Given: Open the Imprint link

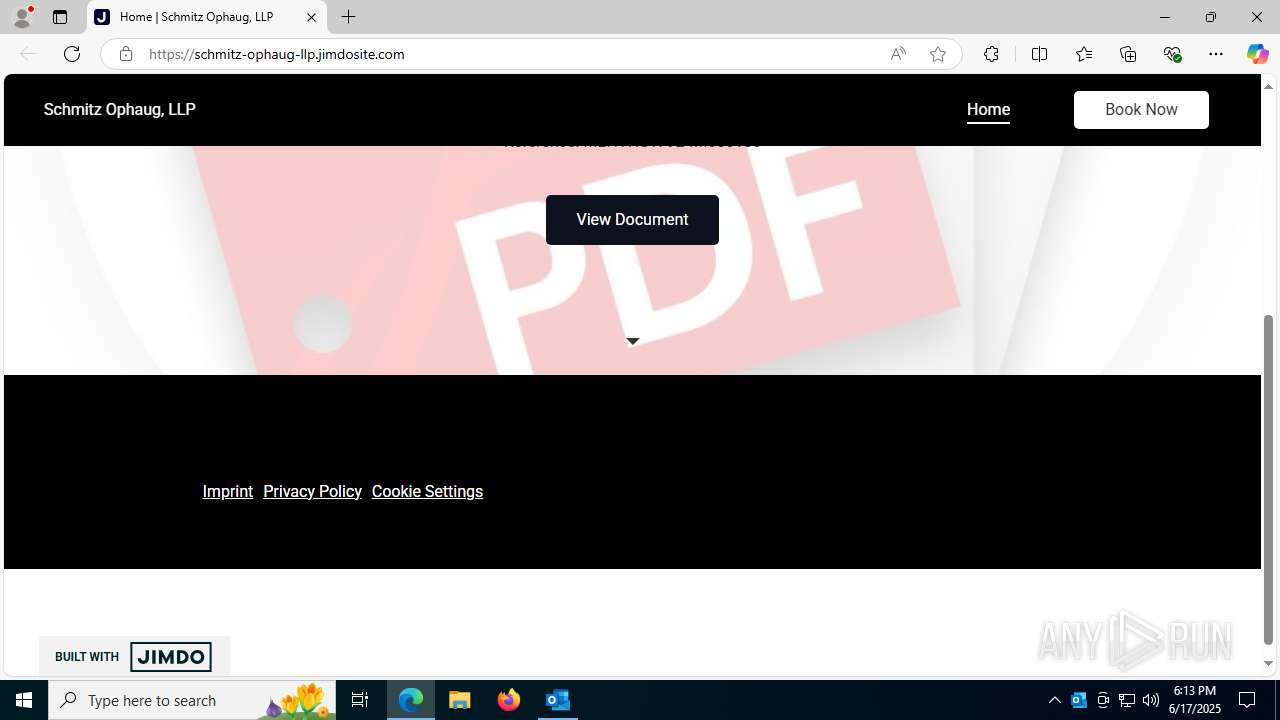Looking at the screenshot, I should tap(227, 491).
